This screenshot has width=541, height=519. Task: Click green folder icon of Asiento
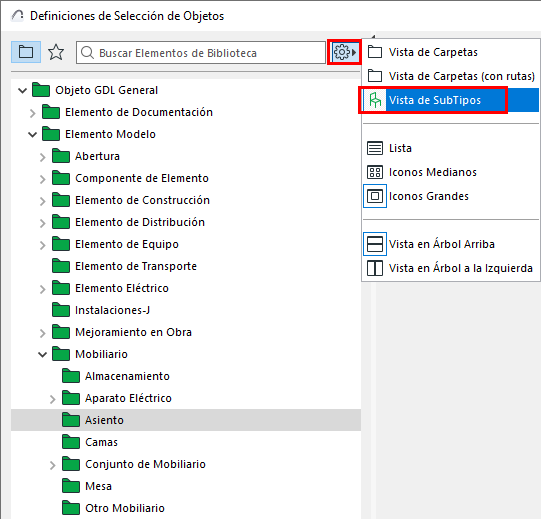tap(71, 420)
